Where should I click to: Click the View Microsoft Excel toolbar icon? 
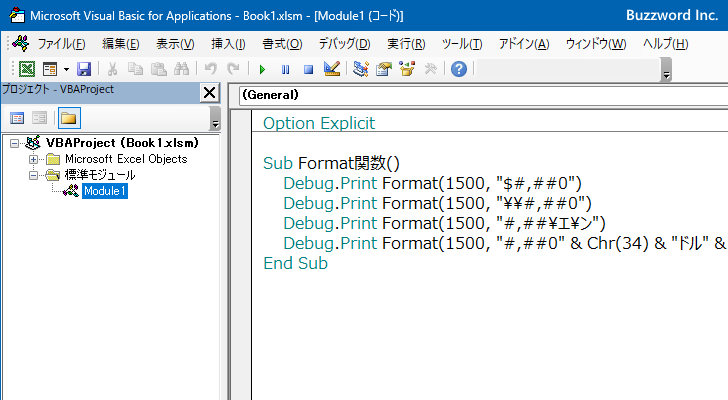26,69
